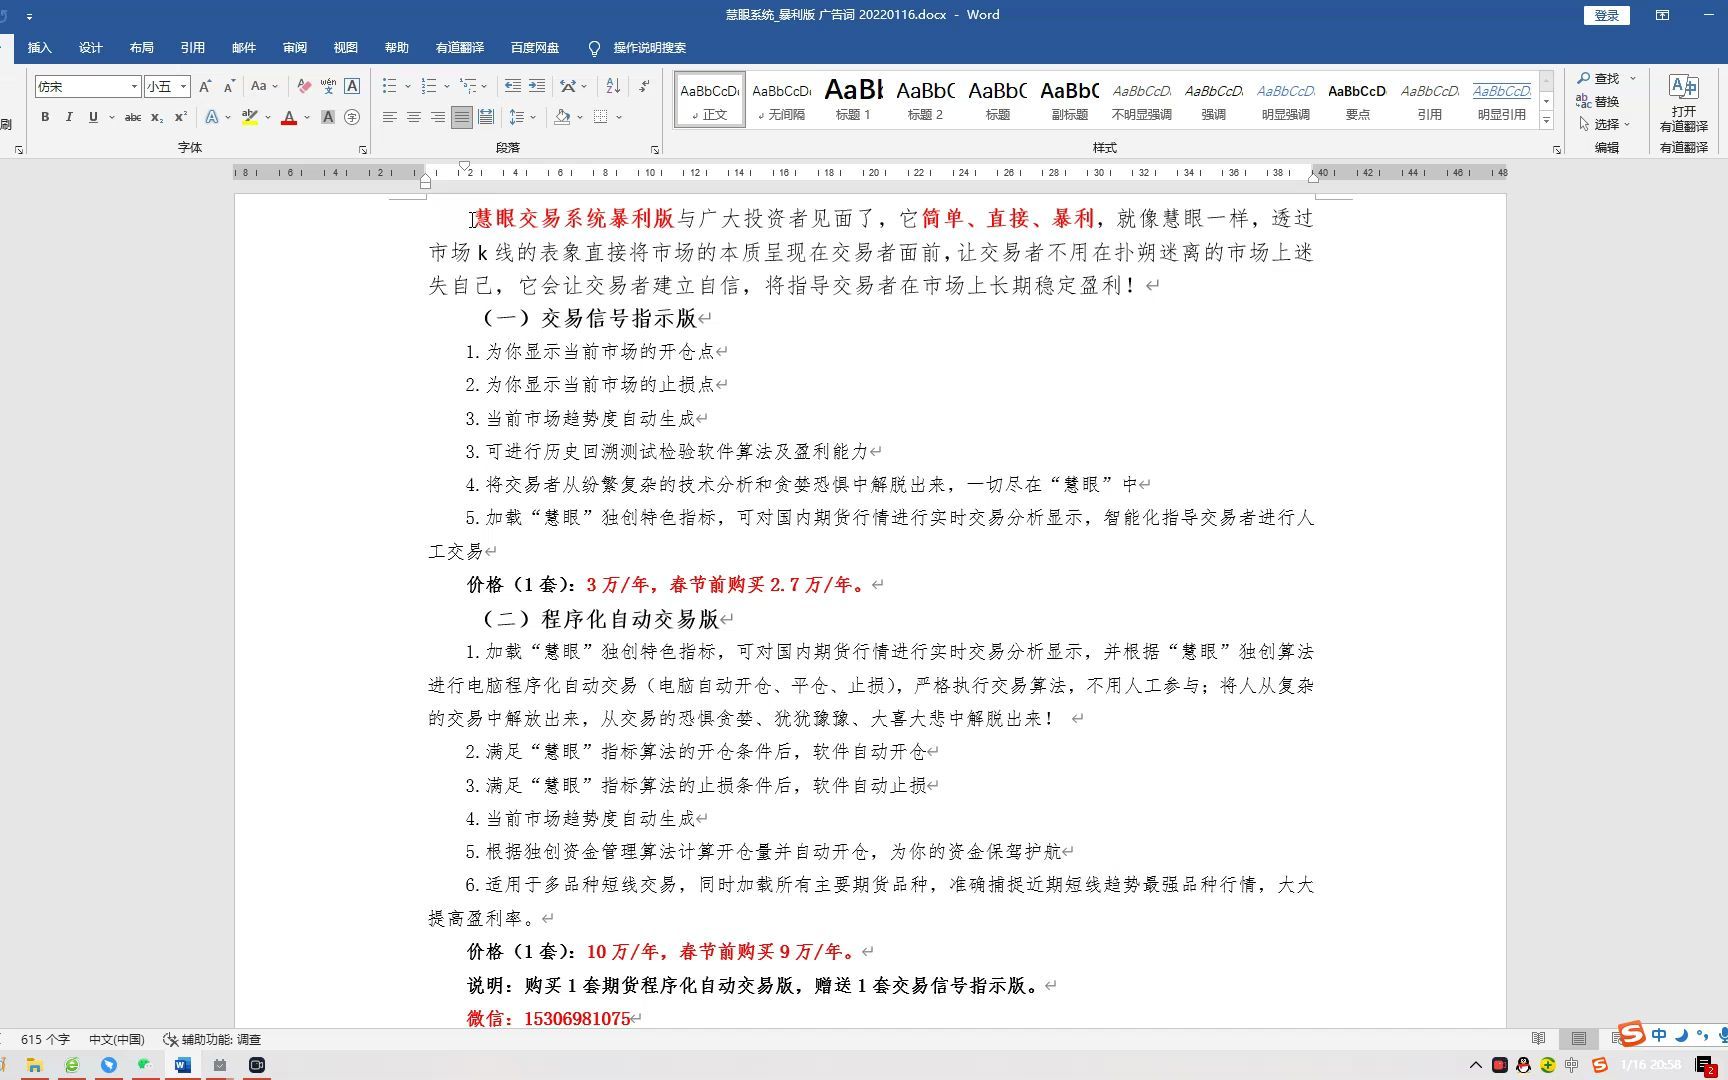Click the sort A-Z icon
The width and height of the screenshot is (1728, 1080).
(613, 86)
